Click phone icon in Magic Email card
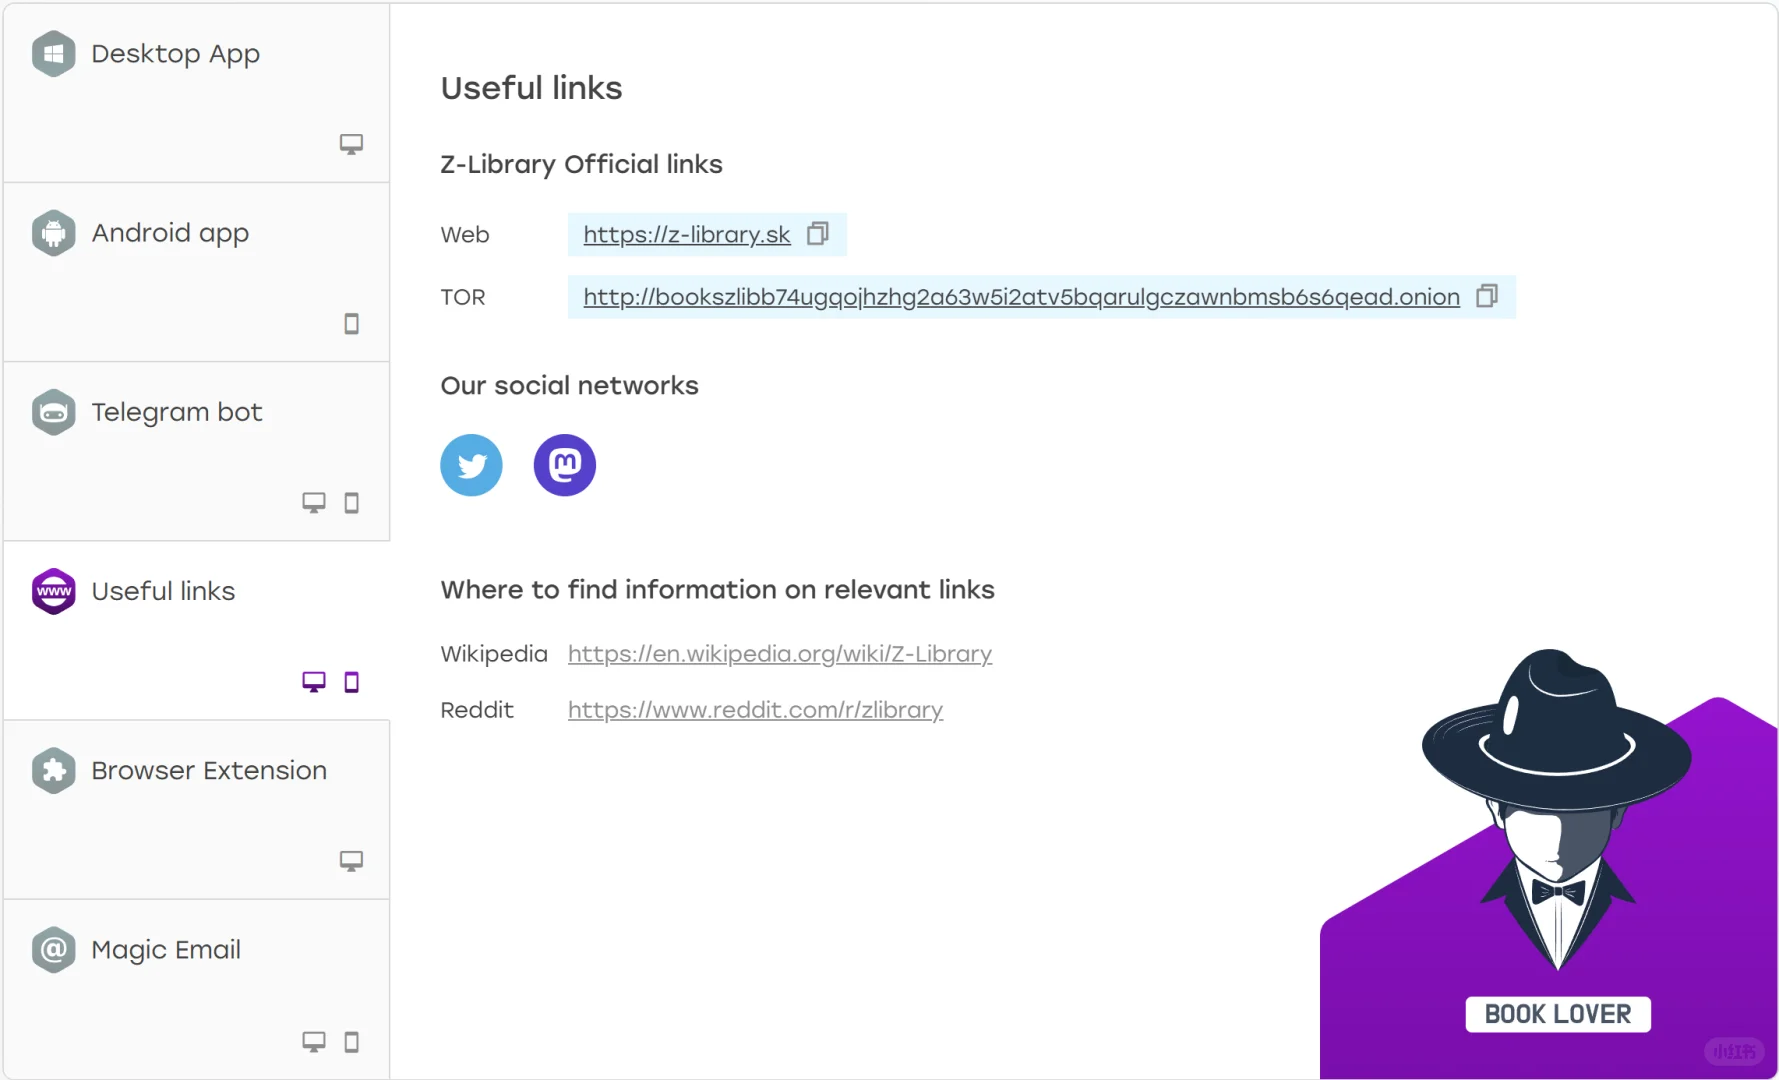1779x1080 pixels. click(351, 1041)
